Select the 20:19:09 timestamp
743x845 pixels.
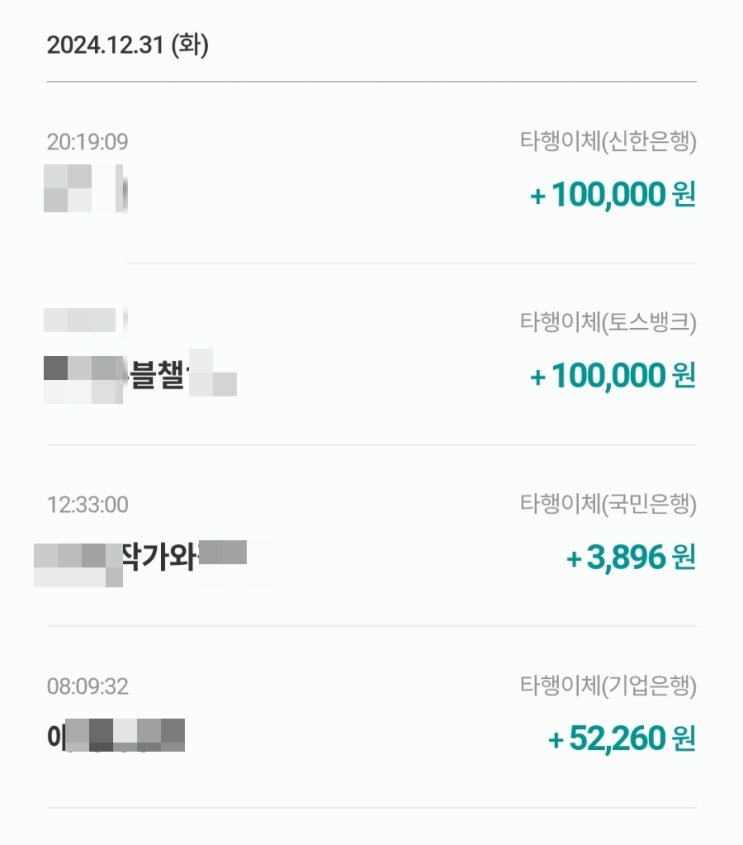[x=88, y=142]
